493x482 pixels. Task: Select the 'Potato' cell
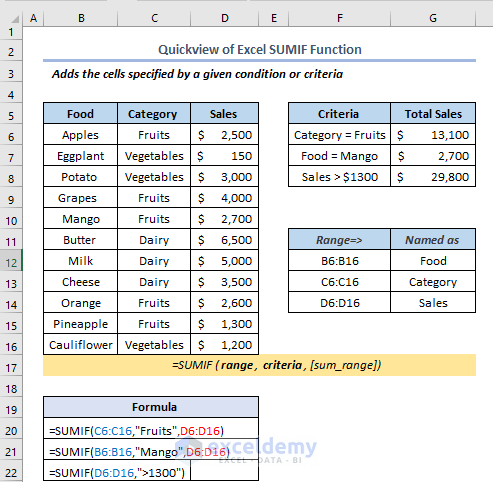(x=80, y=177)
